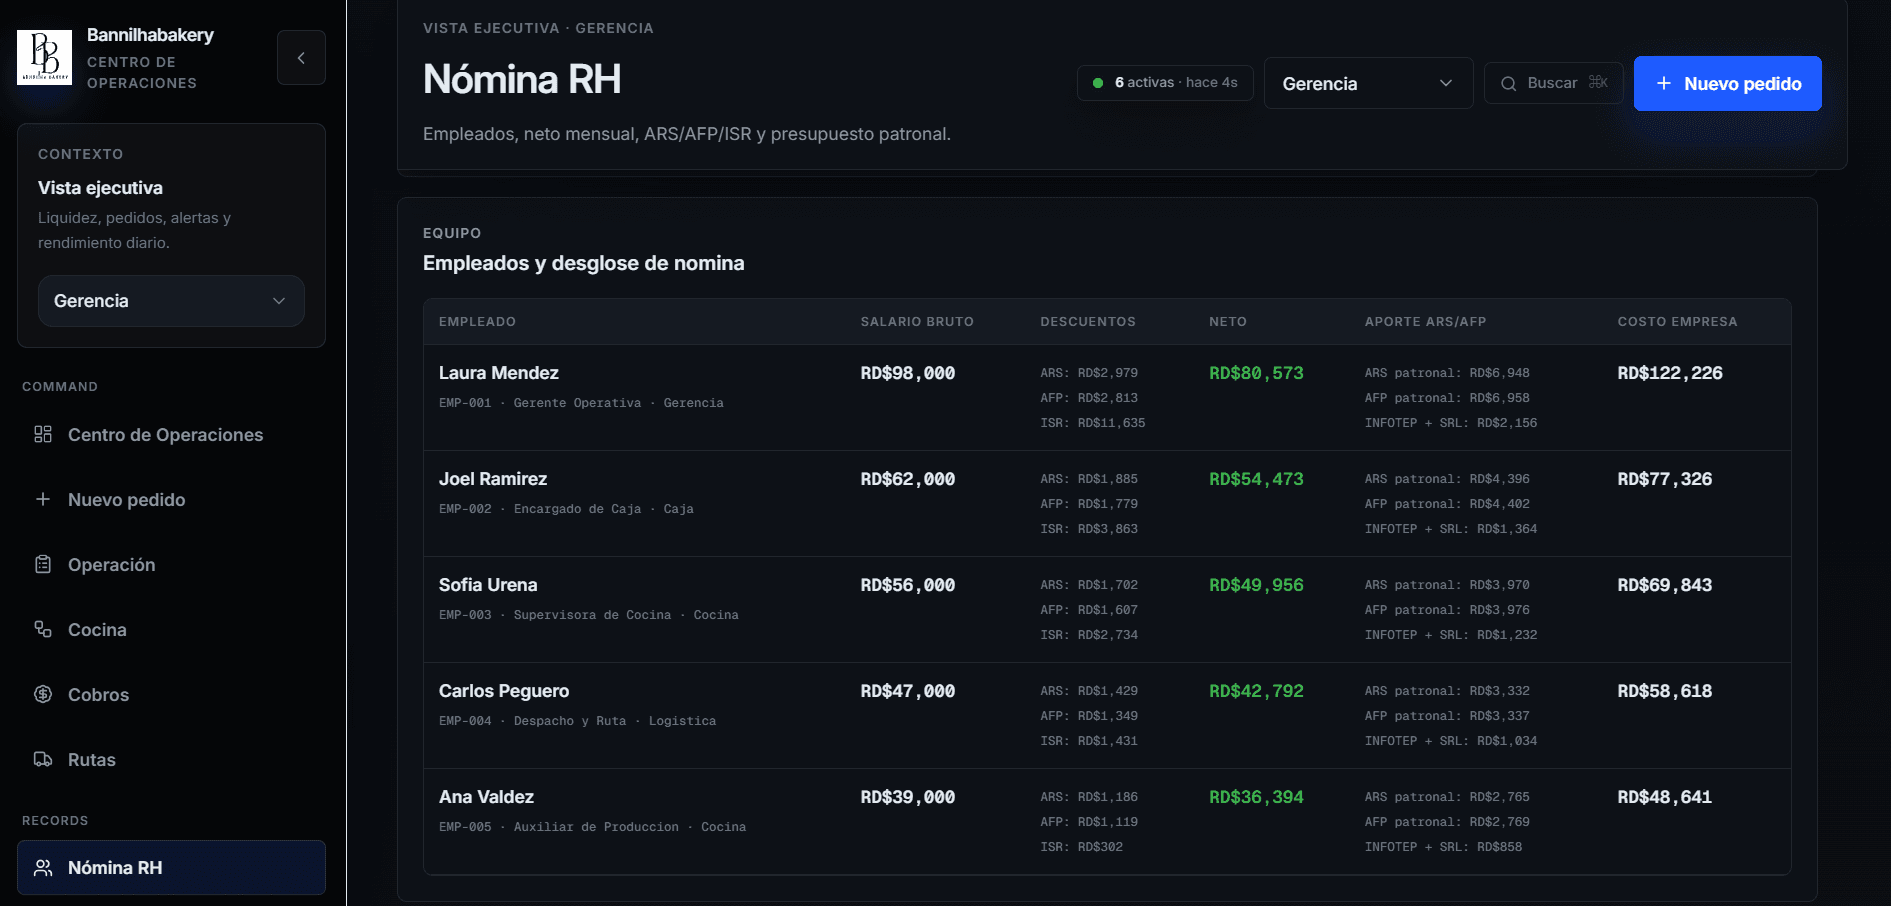Click plus icon in blue Nuevo pedido button
This screenshot has height=906, width=1891.
(x=1664, y=84)
